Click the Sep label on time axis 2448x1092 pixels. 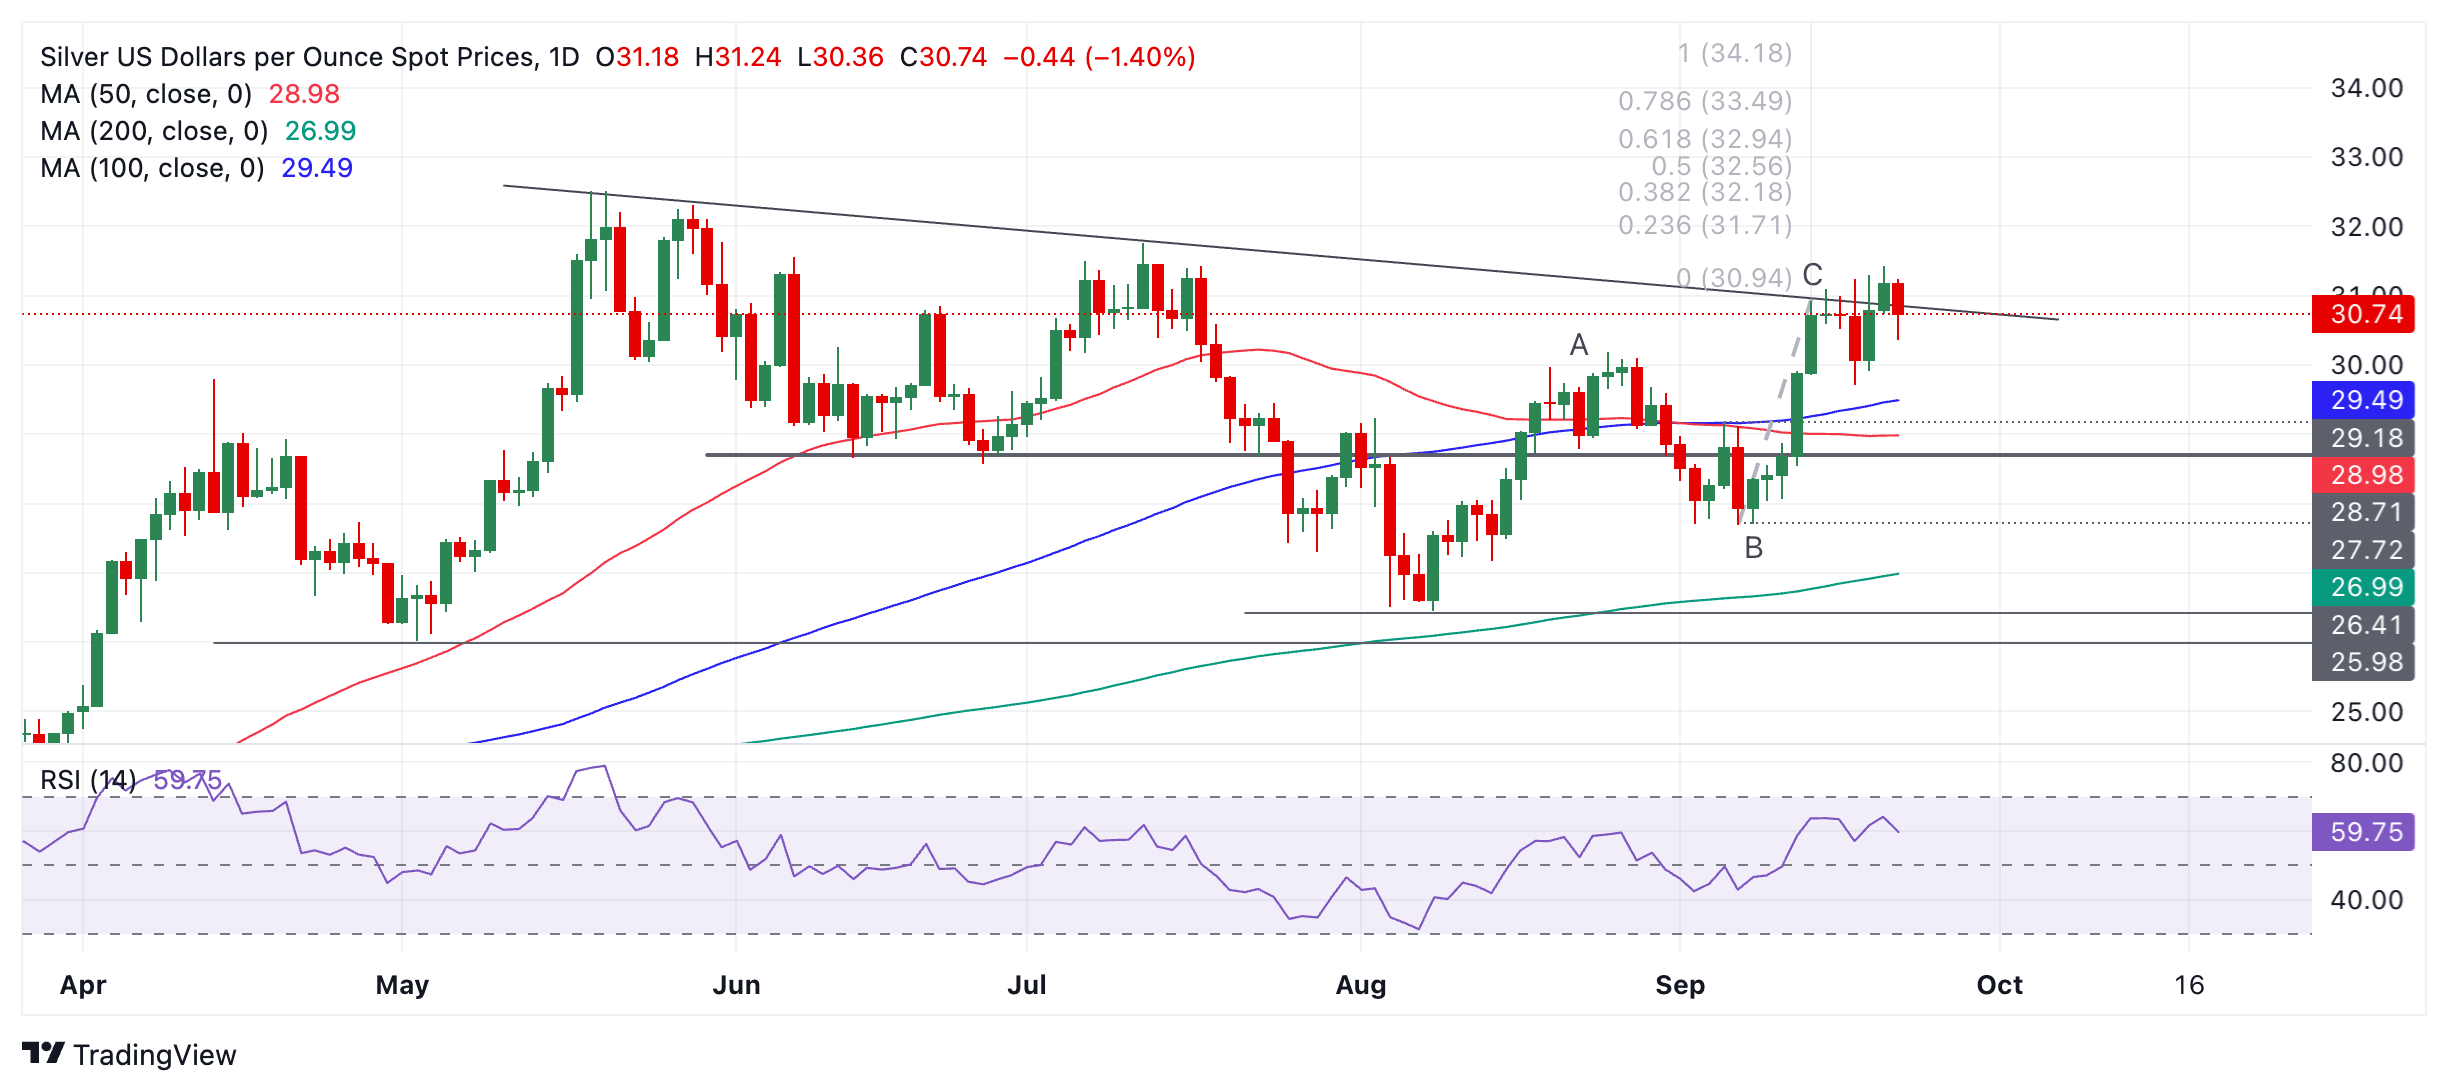(1679, 985)
